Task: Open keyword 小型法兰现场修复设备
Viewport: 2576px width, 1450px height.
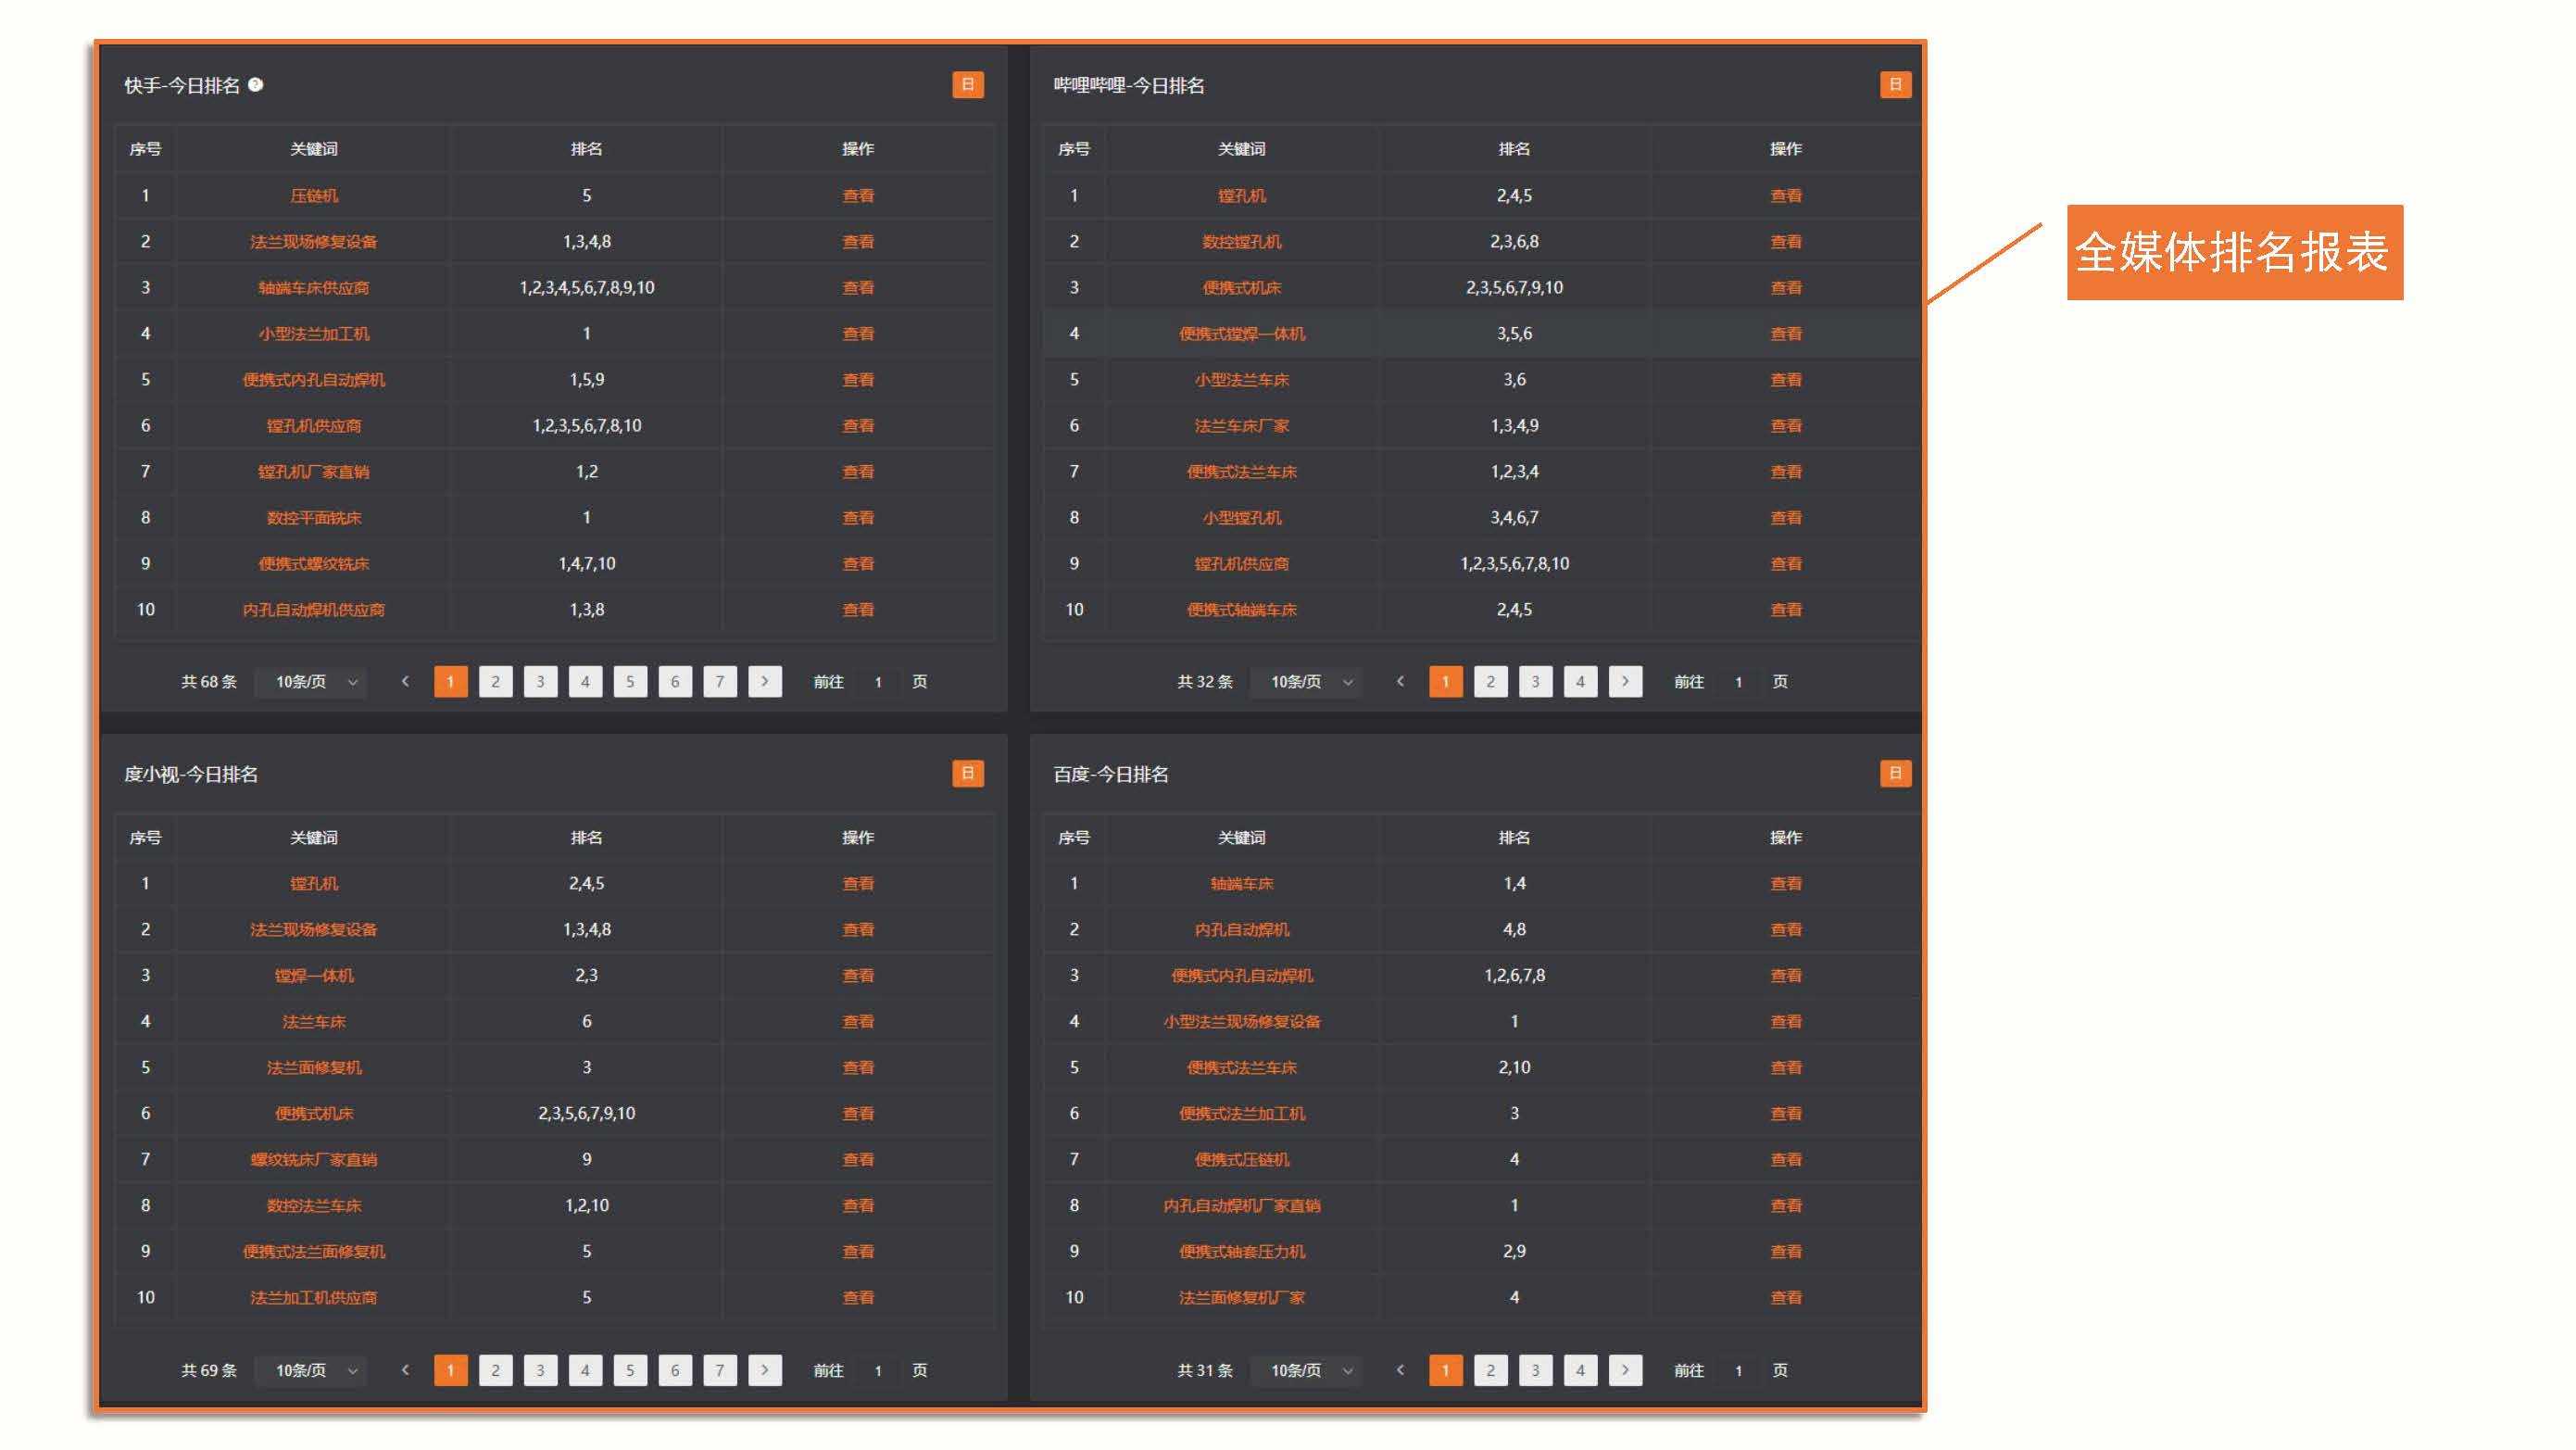Action: click(x=1242, y=1022)
